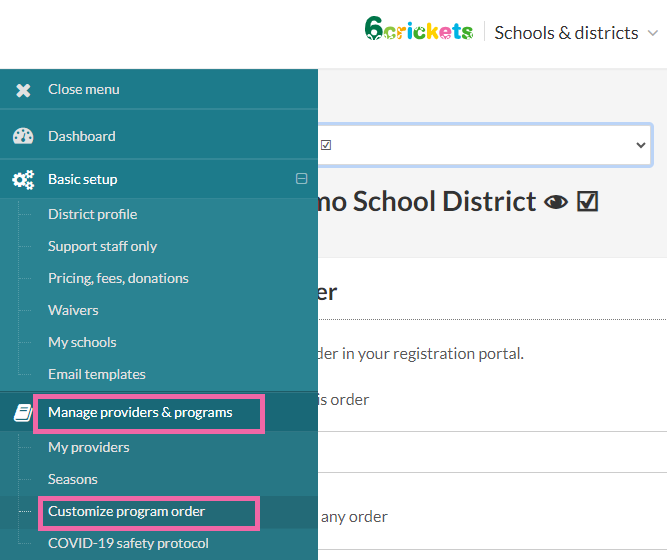Open District profile
This screenshot has width=667, height=560.
[93, 214]
